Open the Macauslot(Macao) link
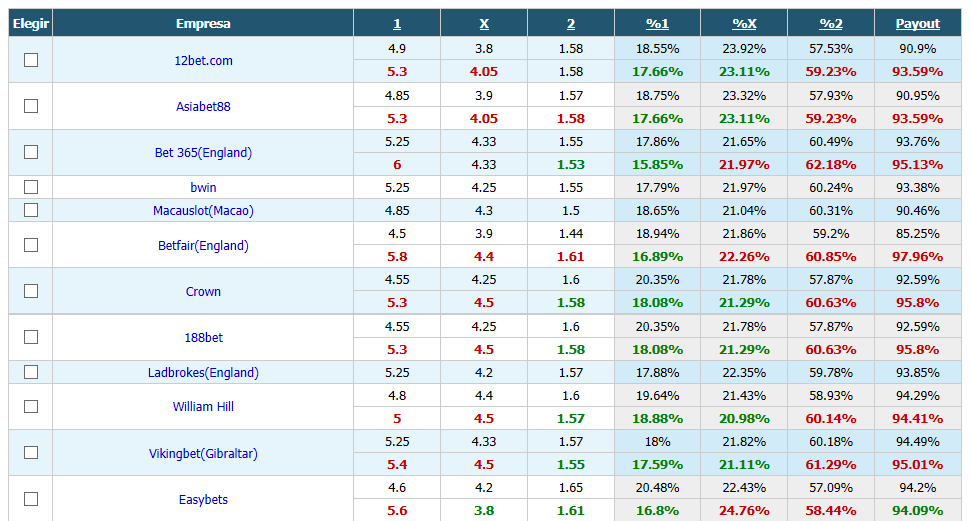The image size is (971, 521). pos(203,211)
